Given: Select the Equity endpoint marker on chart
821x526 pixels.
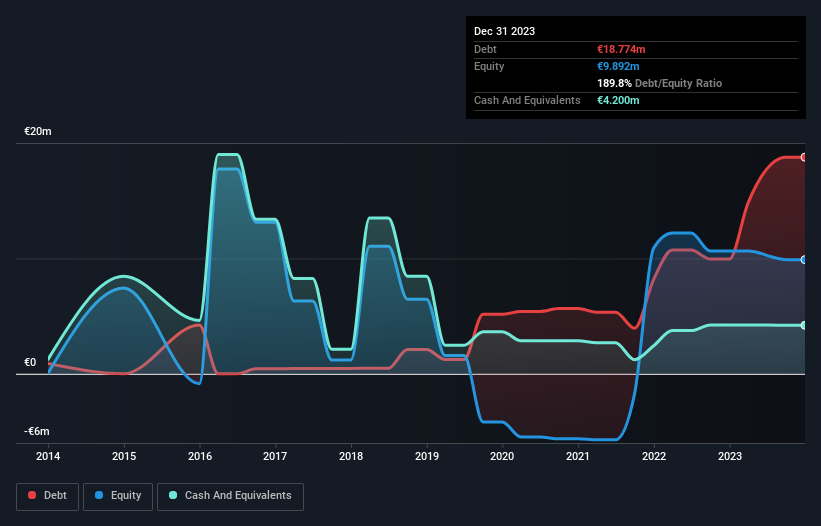Looking at the screenshot, I should (x=804, y=260).
